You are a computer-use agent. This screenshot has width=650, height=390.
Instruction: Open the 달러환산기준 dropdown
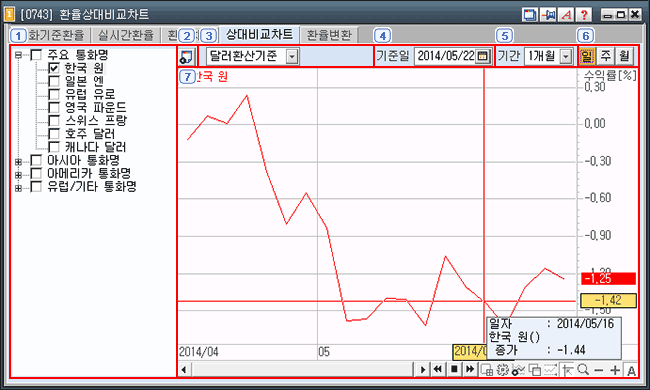point(292,56)
